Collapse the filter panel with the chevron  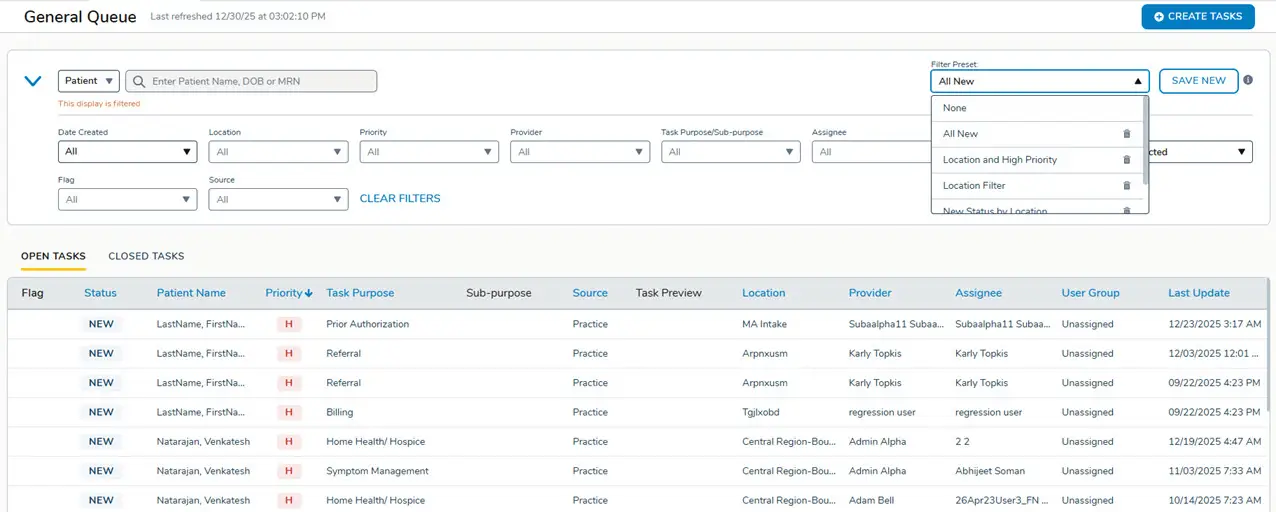pyautogui.click(x=33, y=81)
